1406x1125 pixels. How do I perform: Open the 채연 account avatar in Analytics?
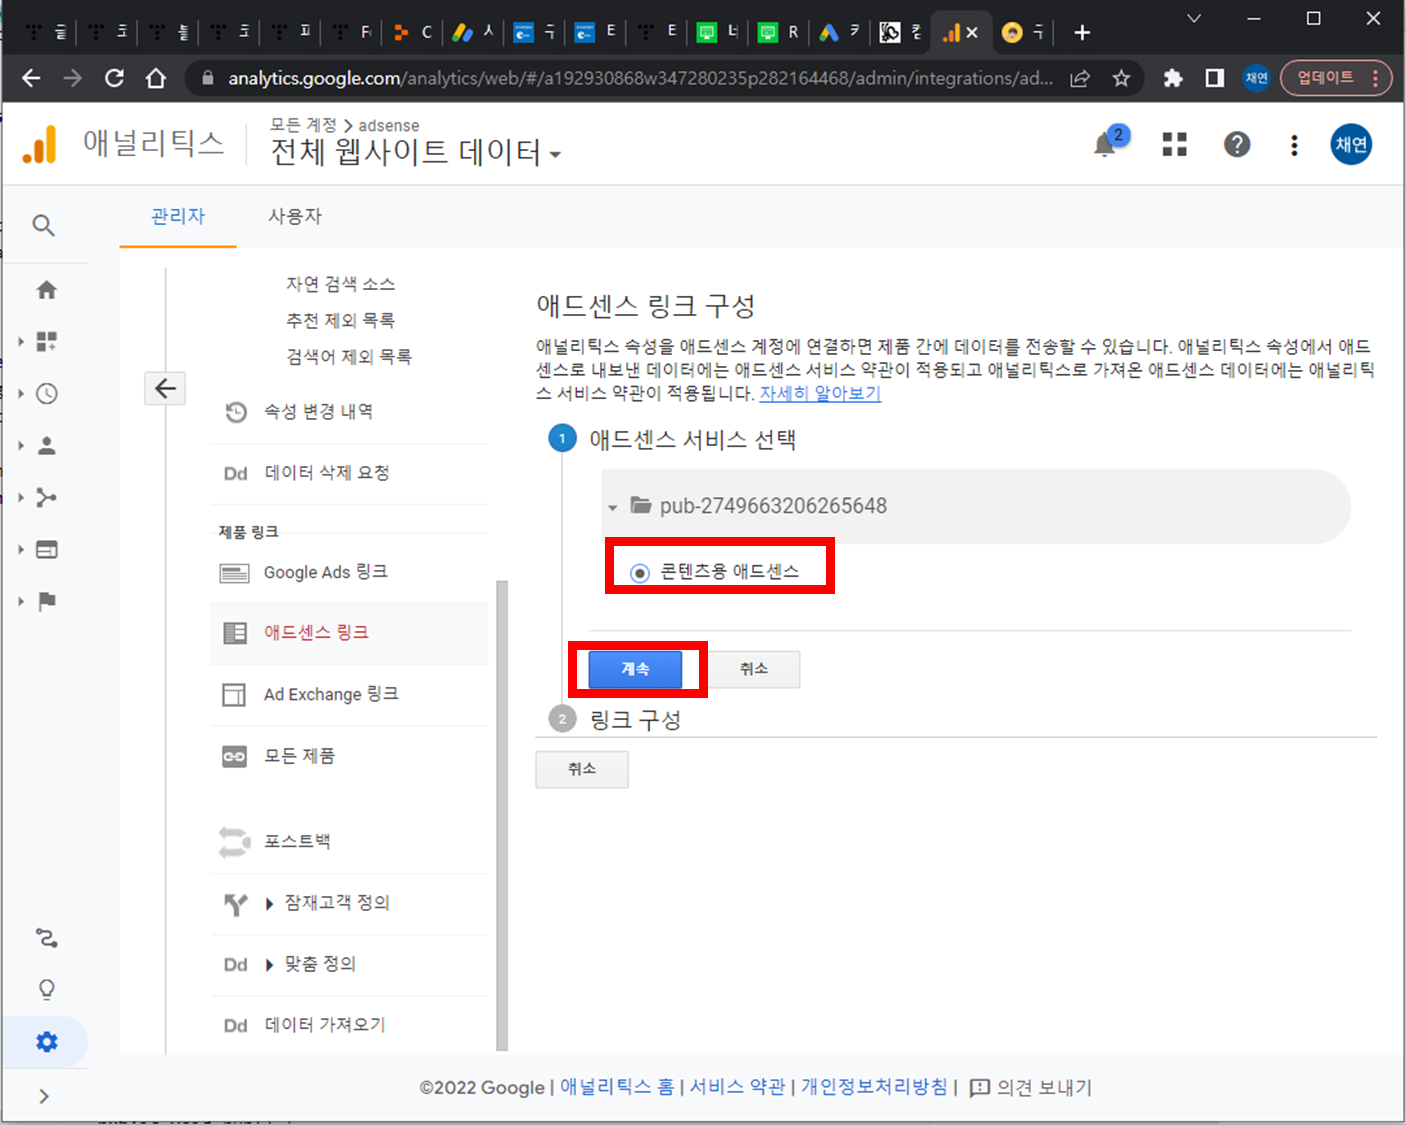tap(1351, 145)
